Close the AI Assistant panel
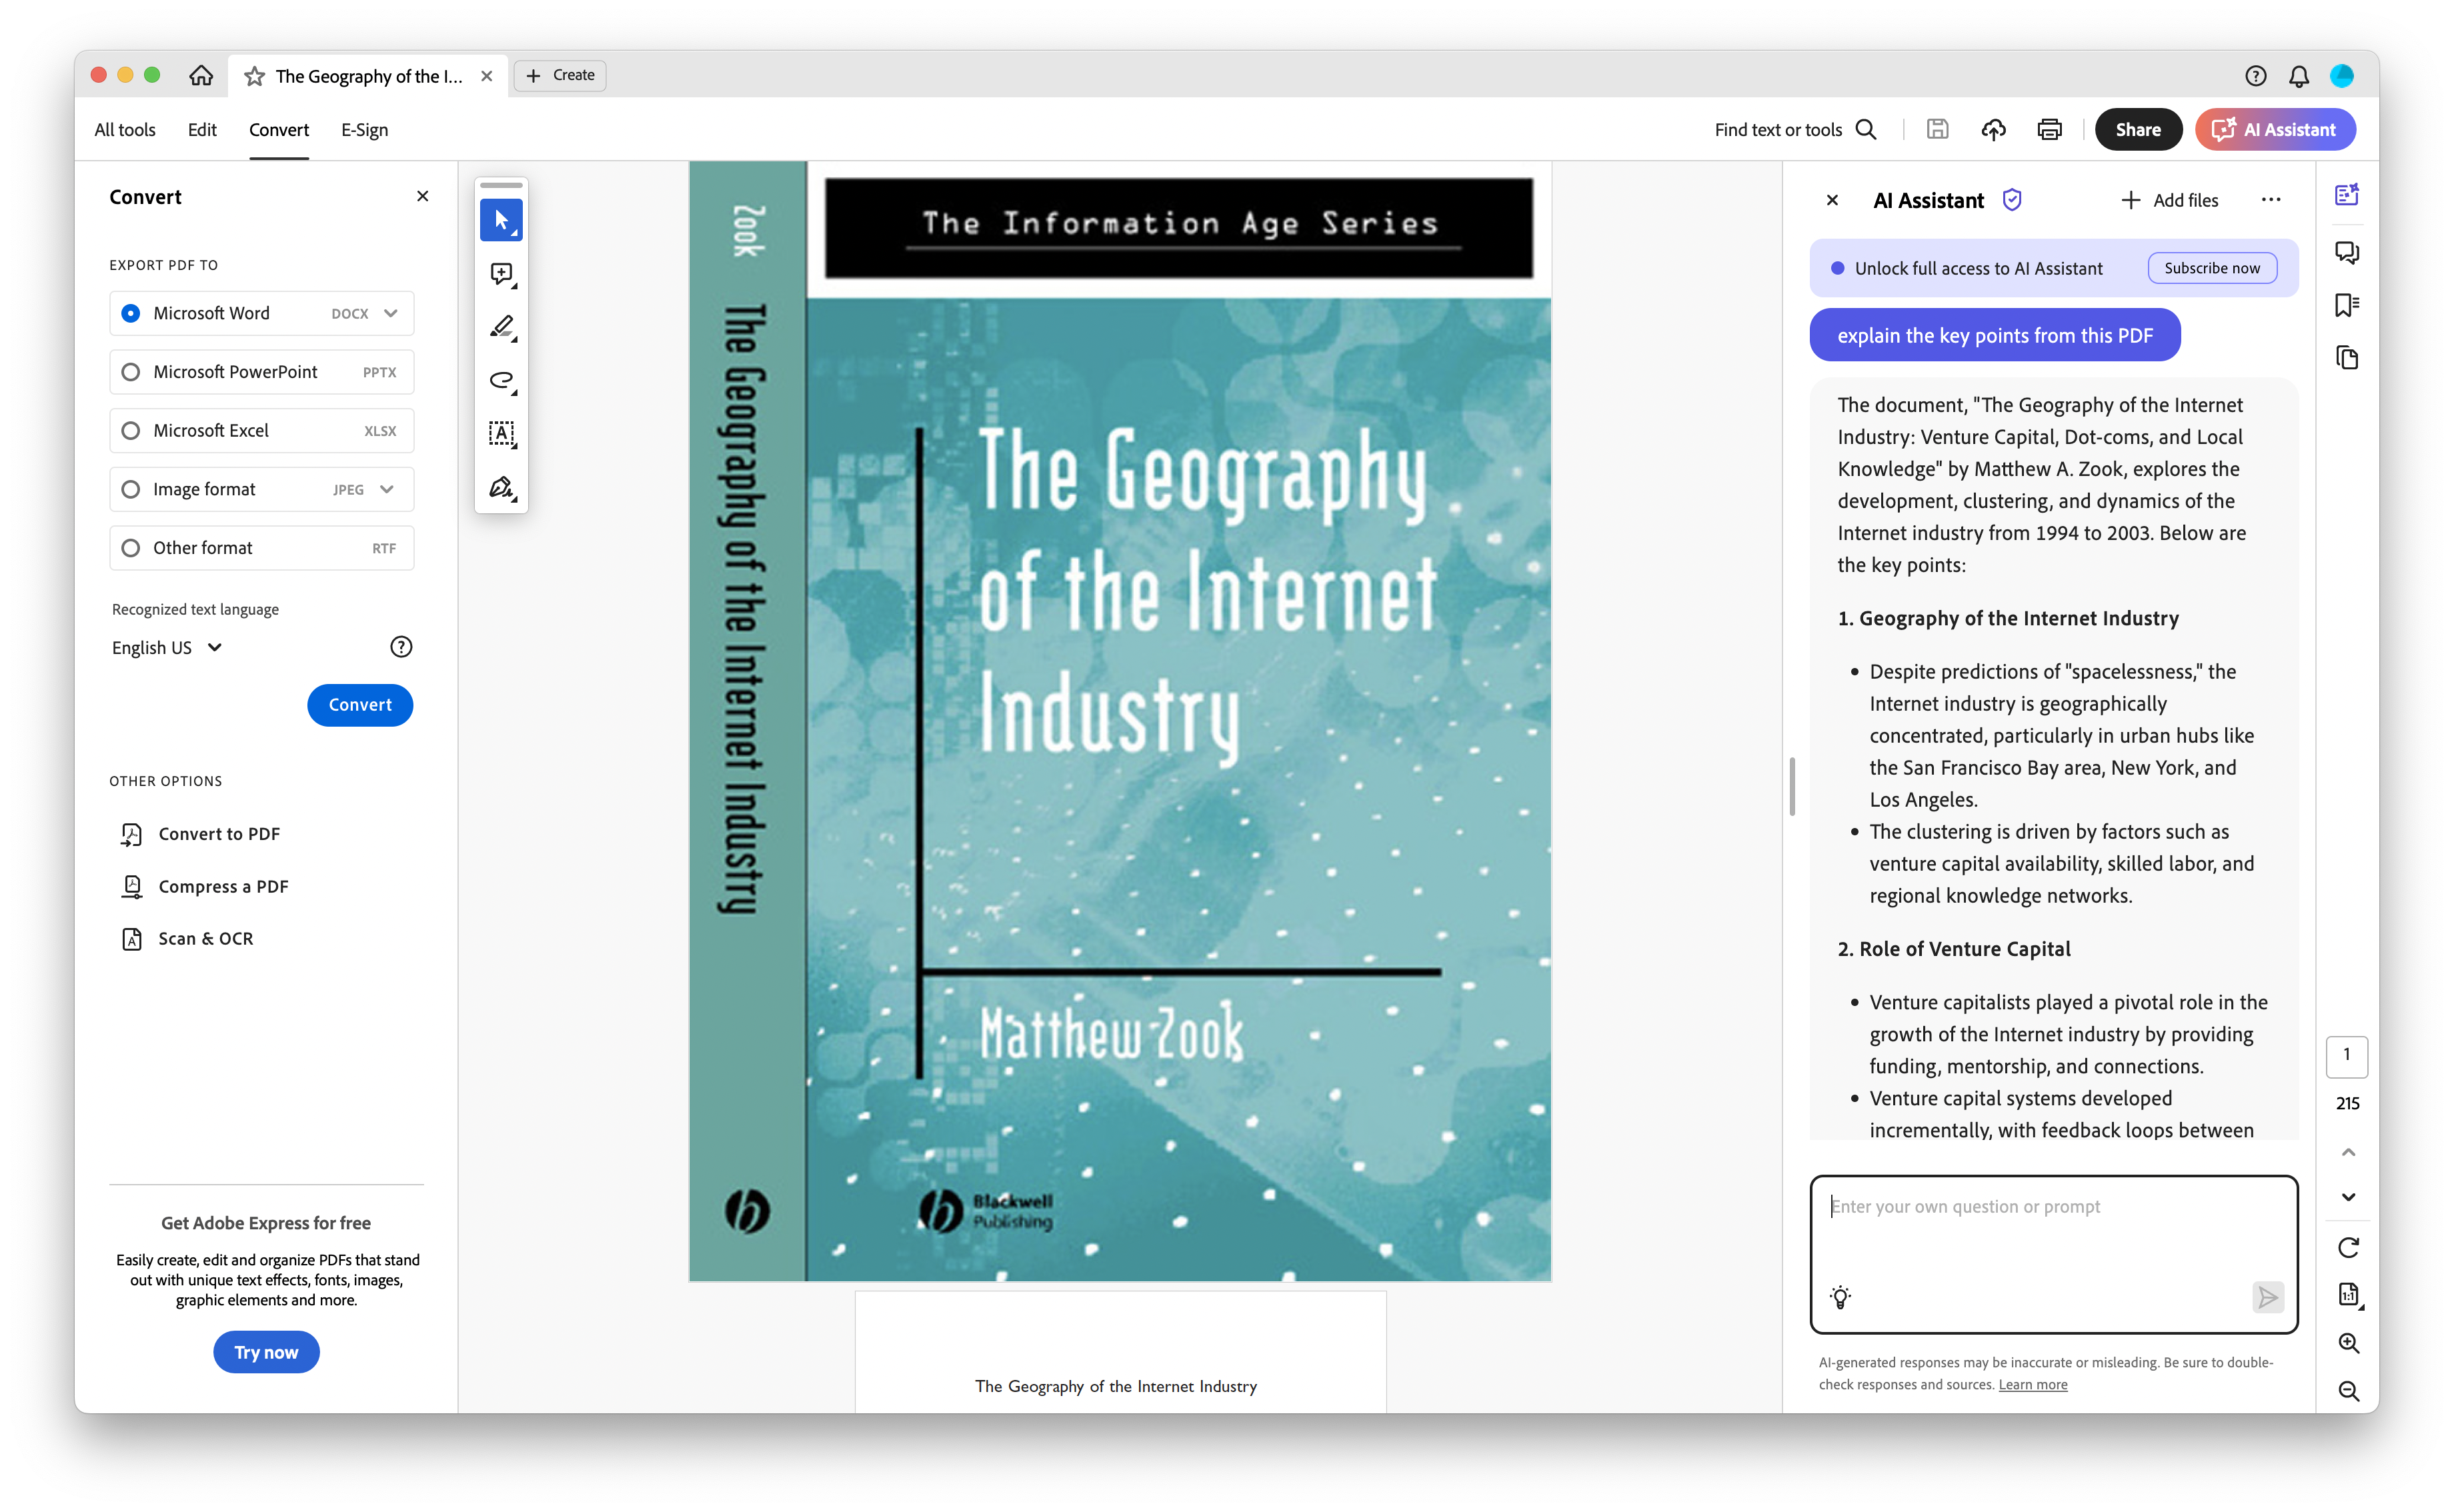The width and height of the screenshot is (2454, 1512). pyautogui.click(x=1832, y=200)
